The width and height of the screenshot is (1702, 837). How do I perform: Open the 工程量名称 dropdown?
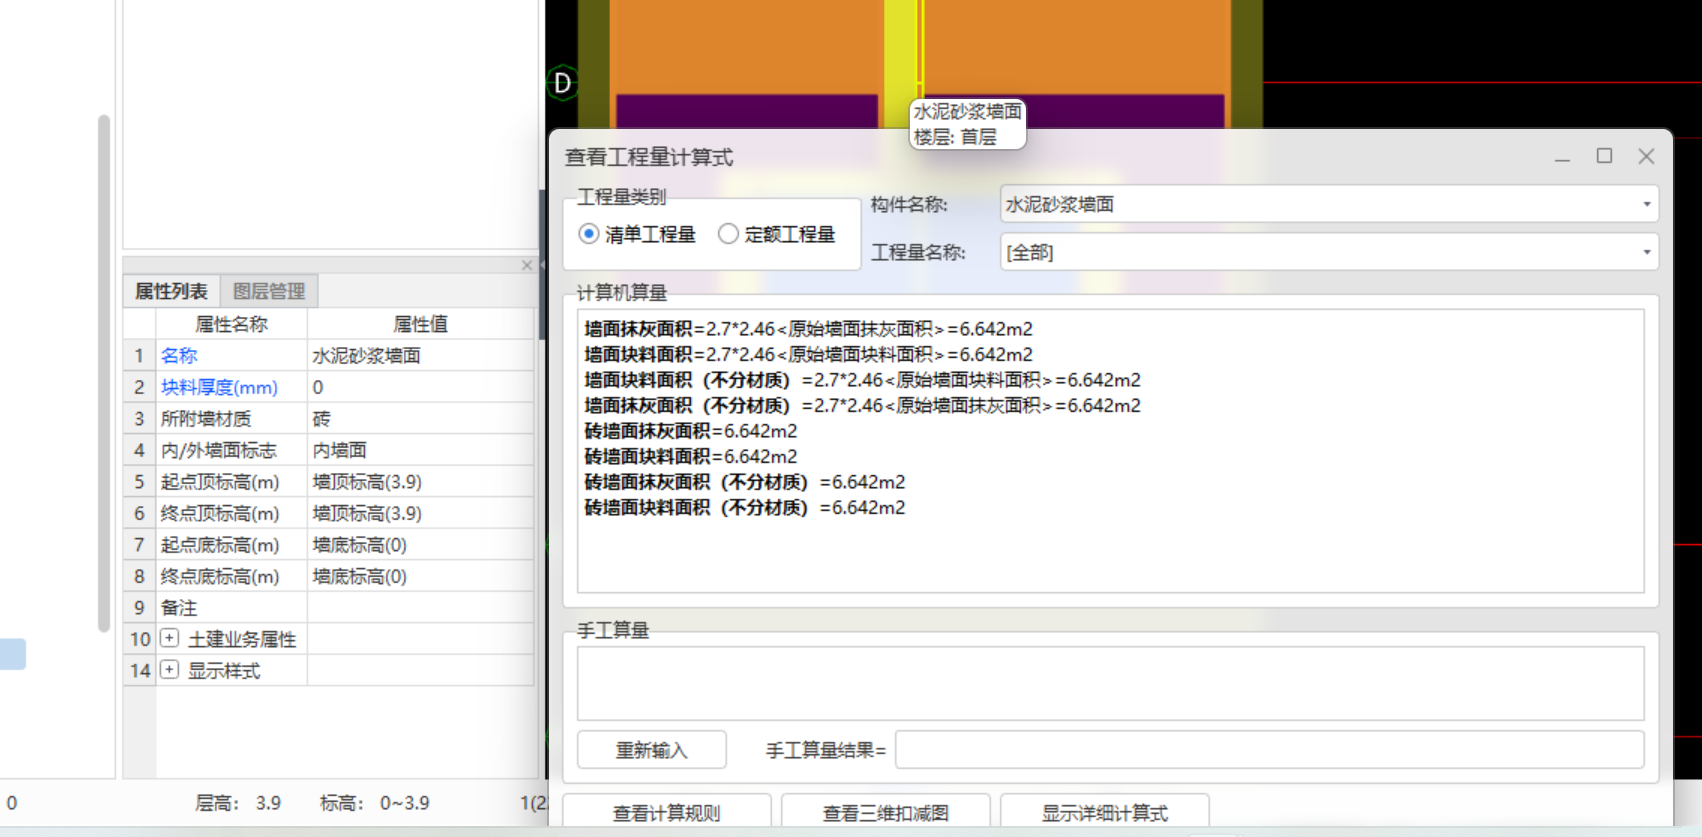coord(1329,252)
